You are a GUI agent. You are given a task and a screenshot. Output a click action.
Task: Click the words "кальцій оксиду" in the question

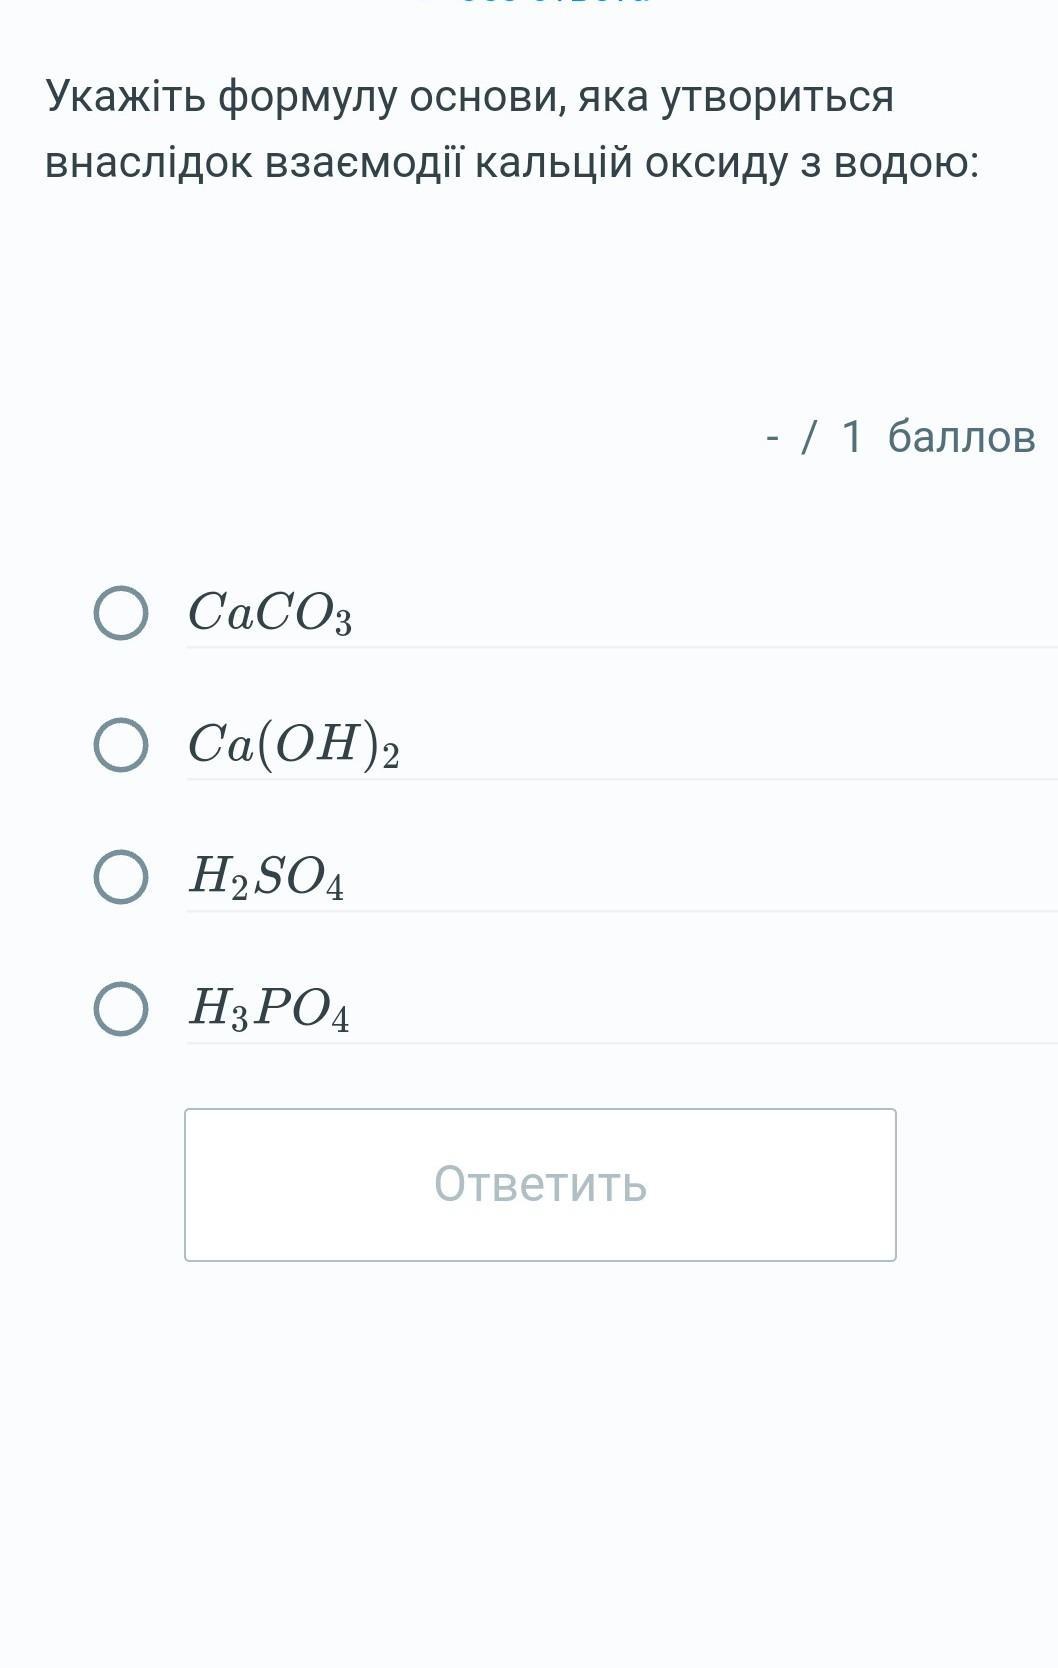pos(631,162)
